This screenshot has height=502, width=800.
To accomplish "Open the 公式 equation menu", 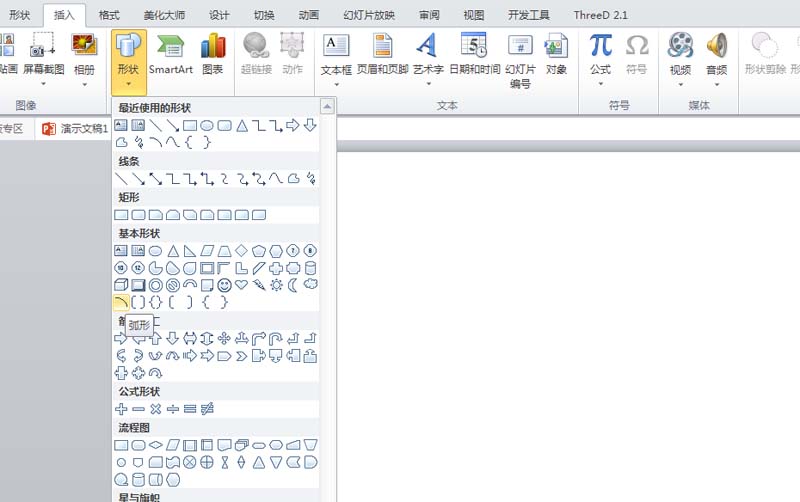I will pyautogui.click(x=601, y=60).
